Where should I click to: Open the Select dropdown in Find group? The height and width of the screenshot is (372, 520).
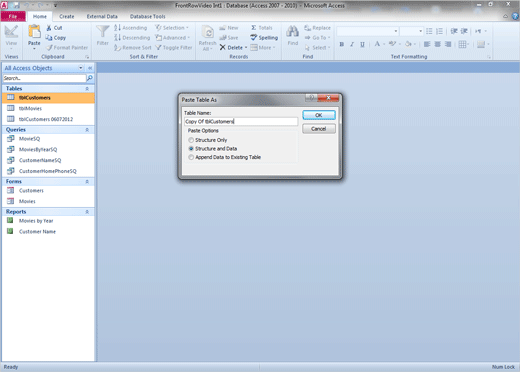pyautogui.click(x=317, y=48)
